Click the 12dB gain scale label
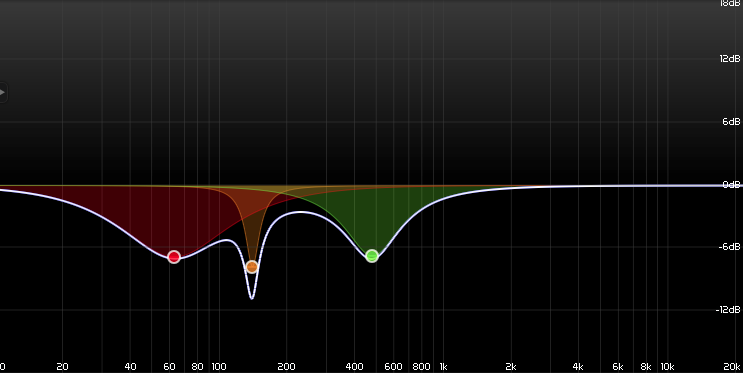The image size is (743, 373). (x=730, y=59)
